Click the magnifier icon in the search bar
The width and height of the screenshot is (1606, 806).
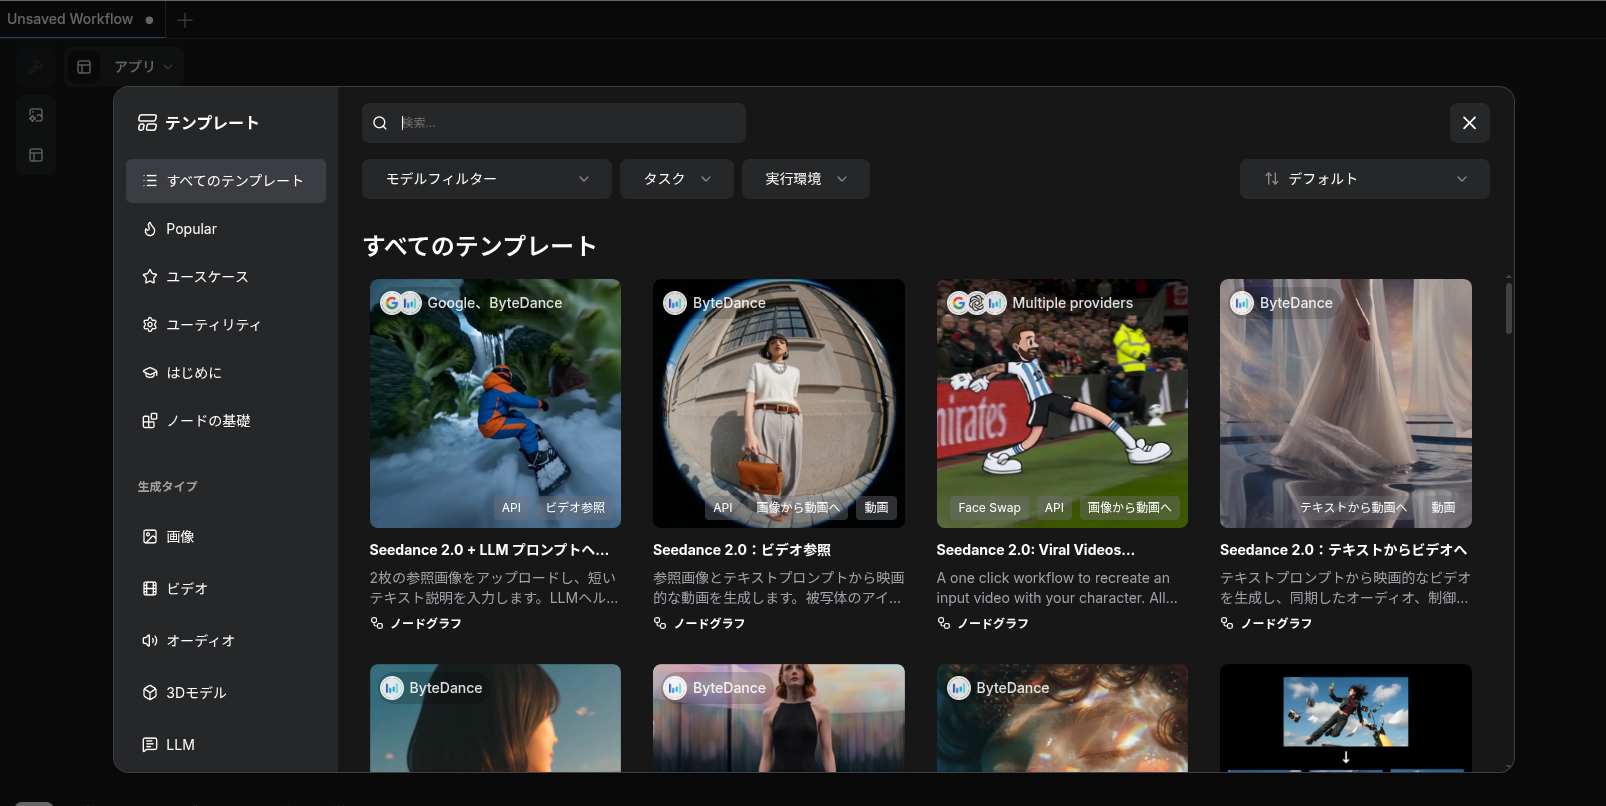click(x=380, y=123)
